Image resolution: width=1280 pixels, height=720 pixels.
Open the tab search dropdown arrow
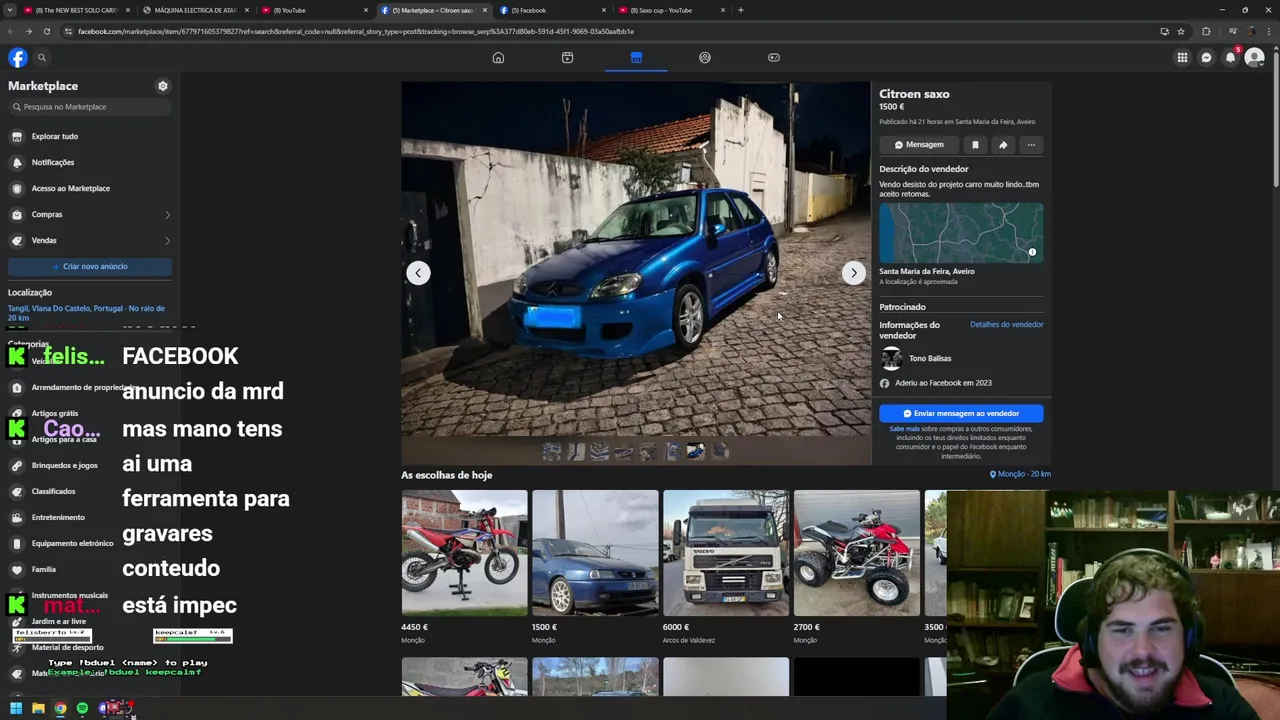point(11,10)
